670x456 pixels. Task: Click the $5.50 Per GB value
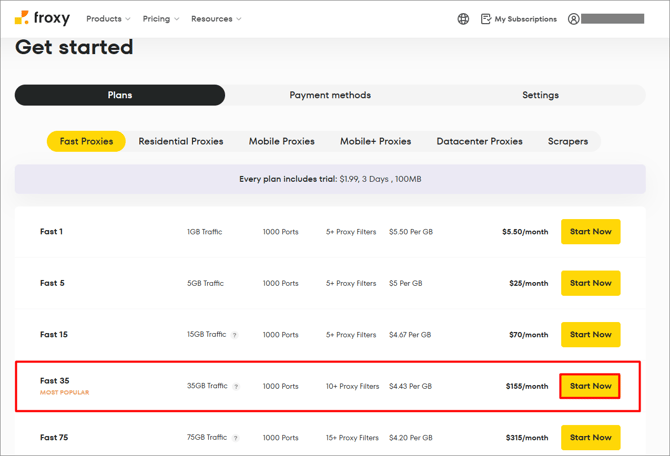coord(411,232)
